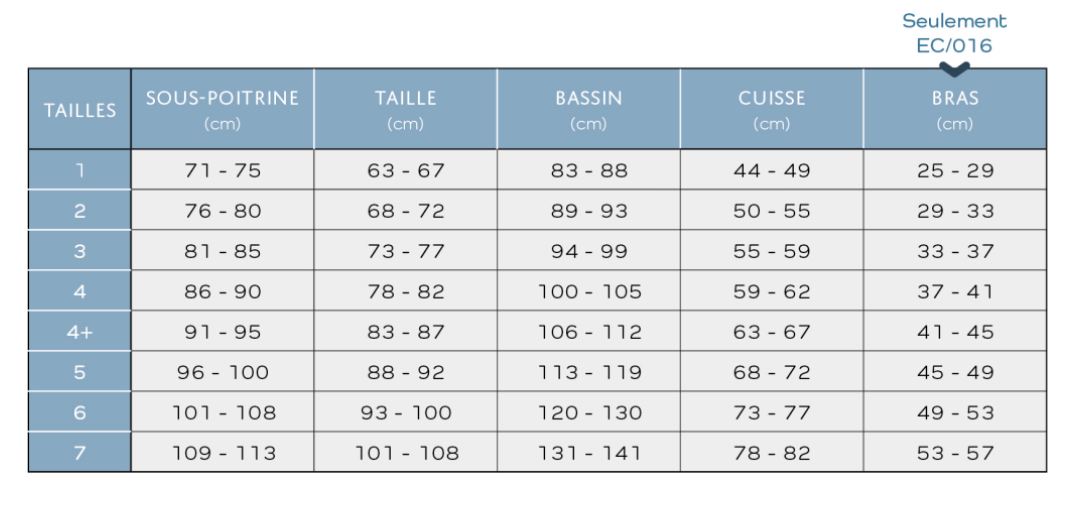Click the 120 - 130 bassin cell

point(588,413)
